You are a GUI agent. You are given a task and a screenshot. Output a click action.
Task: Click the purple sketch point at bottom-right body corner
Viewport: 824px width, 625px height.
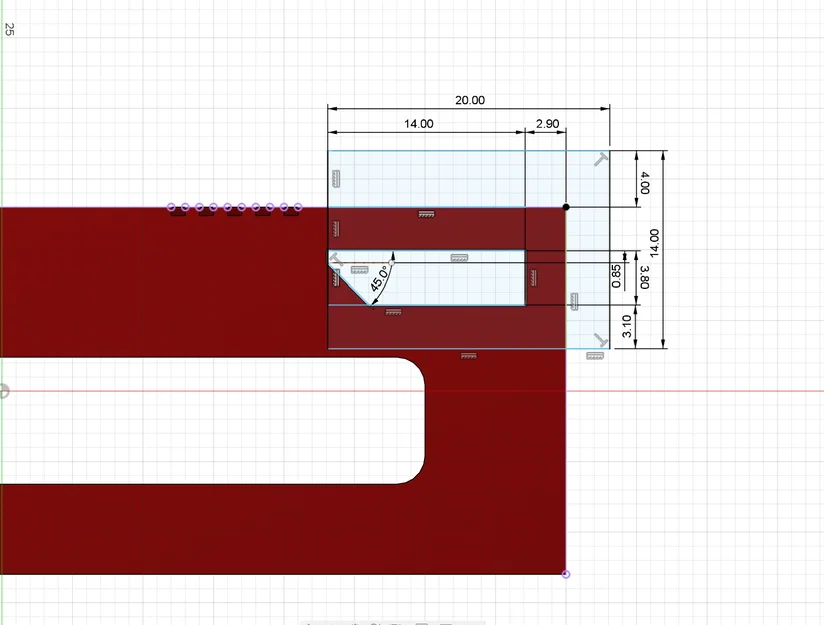pyautogui.click(x=566, y=574)
